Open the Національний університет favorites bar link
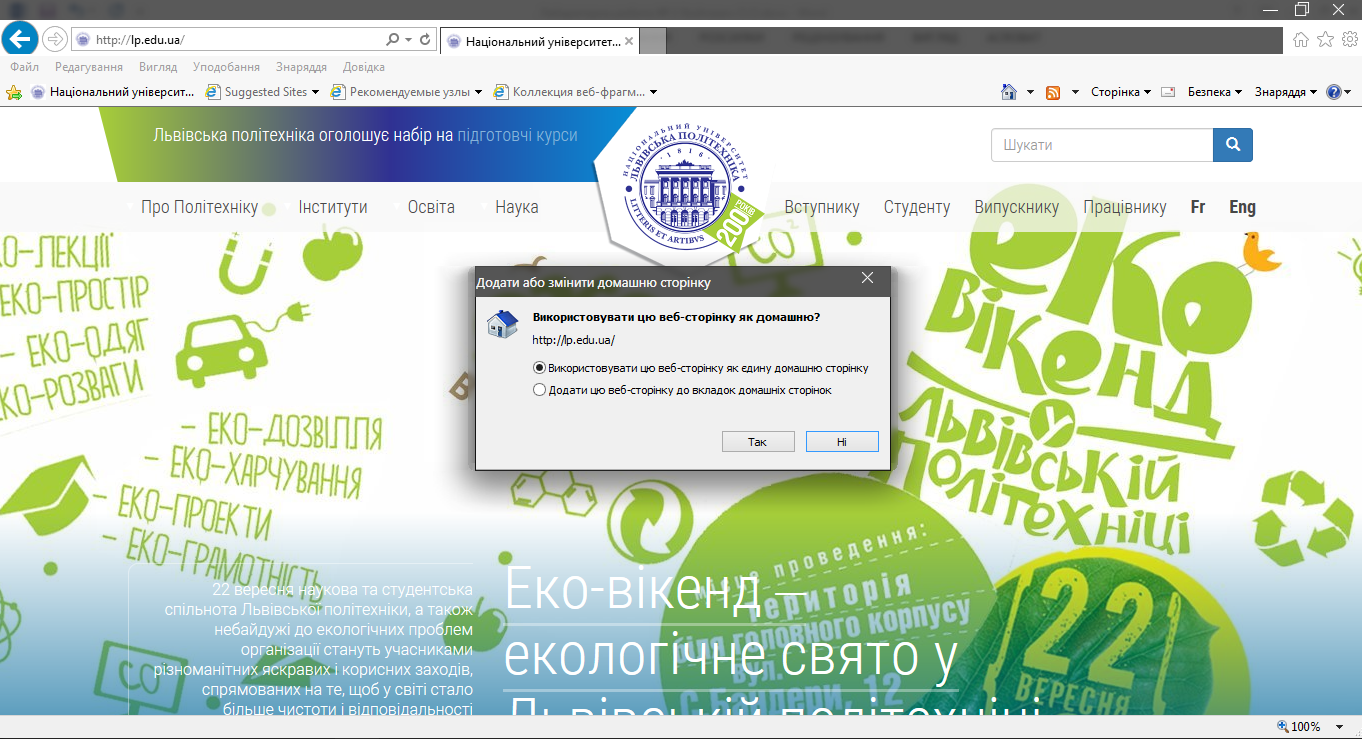This screenshot has width=1362, height=739. (x=112, y=92)
